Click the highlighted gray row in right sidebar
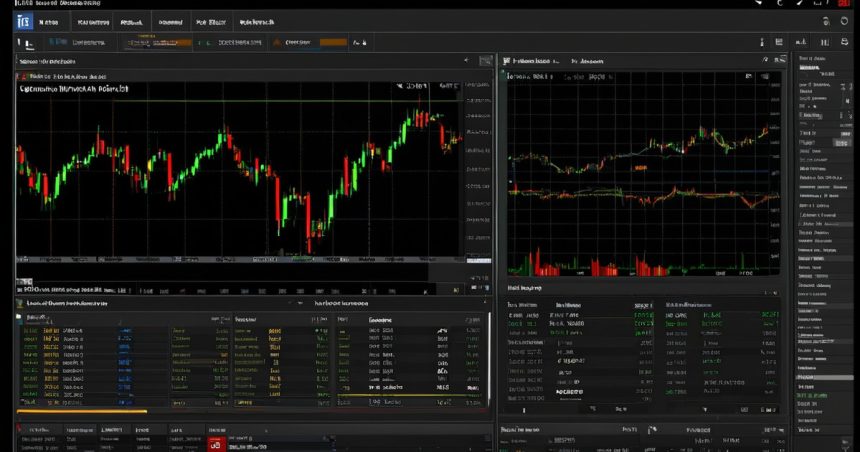This screenshot has height=452, width=860. point(824,378)
